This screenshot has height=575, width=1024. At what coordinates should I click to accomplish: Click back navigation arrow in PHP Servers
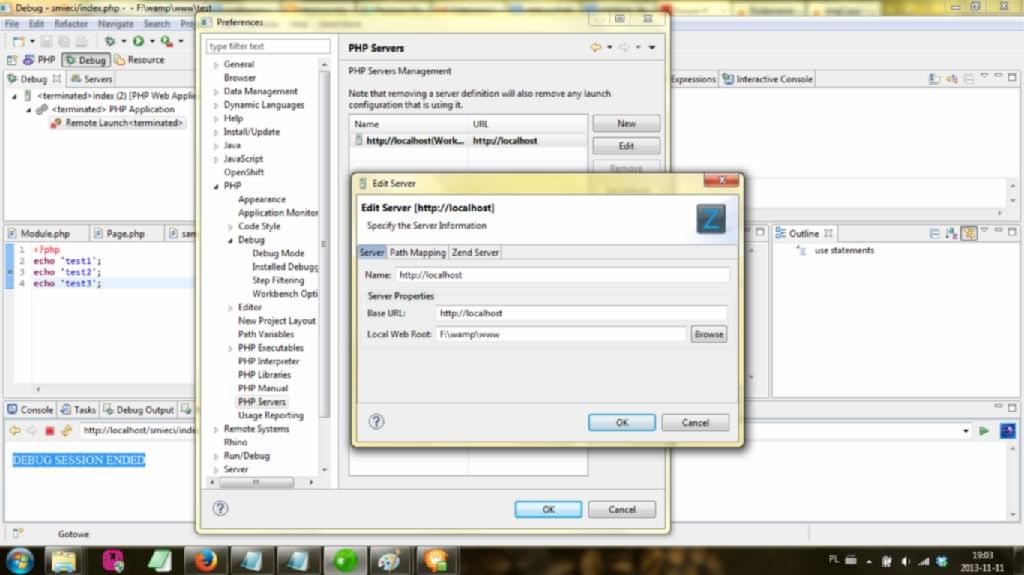click(x=596, y=47)
